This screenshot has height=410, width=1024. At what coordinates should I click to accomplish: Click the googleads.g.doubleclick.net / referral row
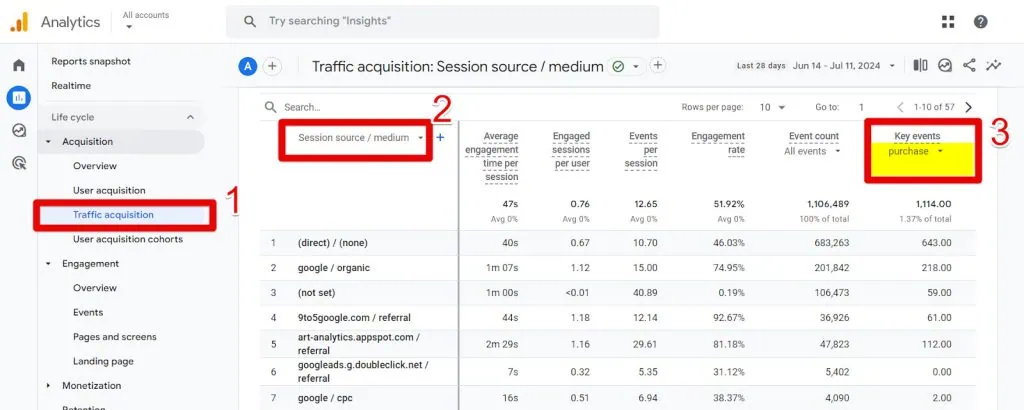tap(618, 371)
